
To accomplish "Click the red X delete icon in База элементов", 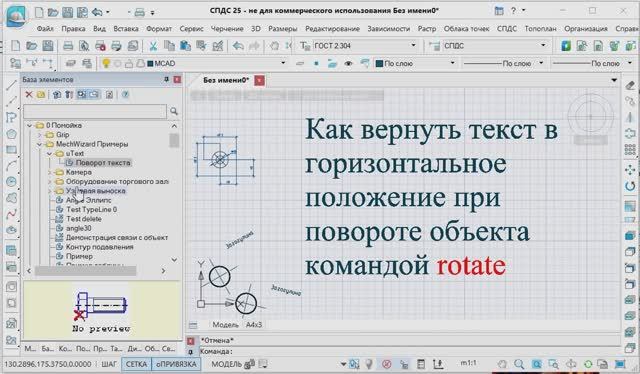I will (29, 95).
